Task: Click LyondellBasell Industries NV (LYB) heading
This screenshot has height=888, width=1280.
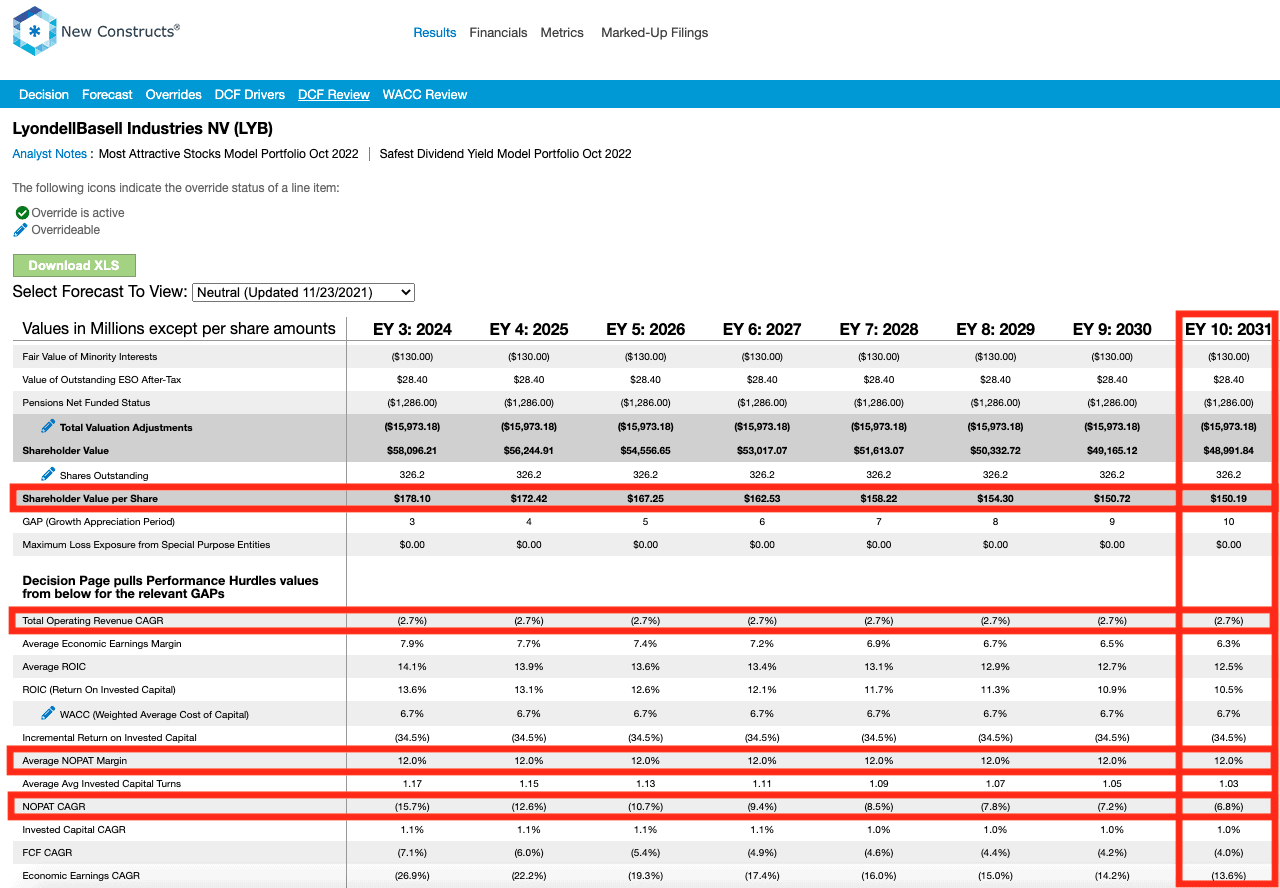Action: [x=142, y=129]
